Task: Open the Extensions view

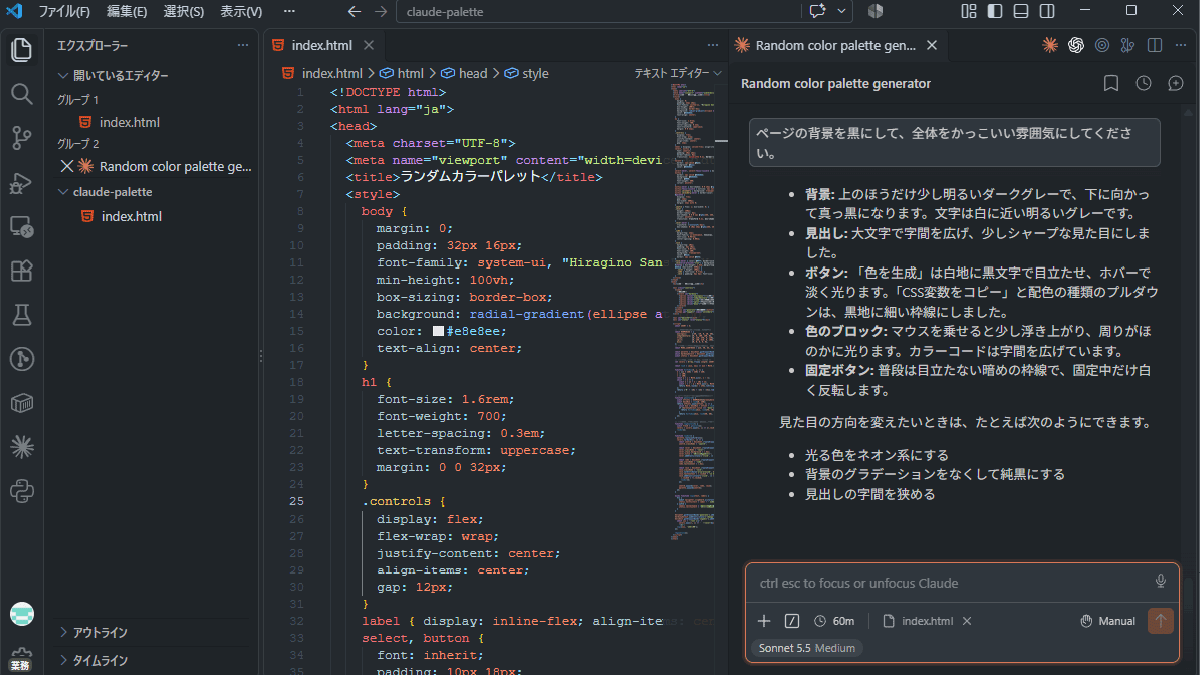Action: tap(22, 270)
